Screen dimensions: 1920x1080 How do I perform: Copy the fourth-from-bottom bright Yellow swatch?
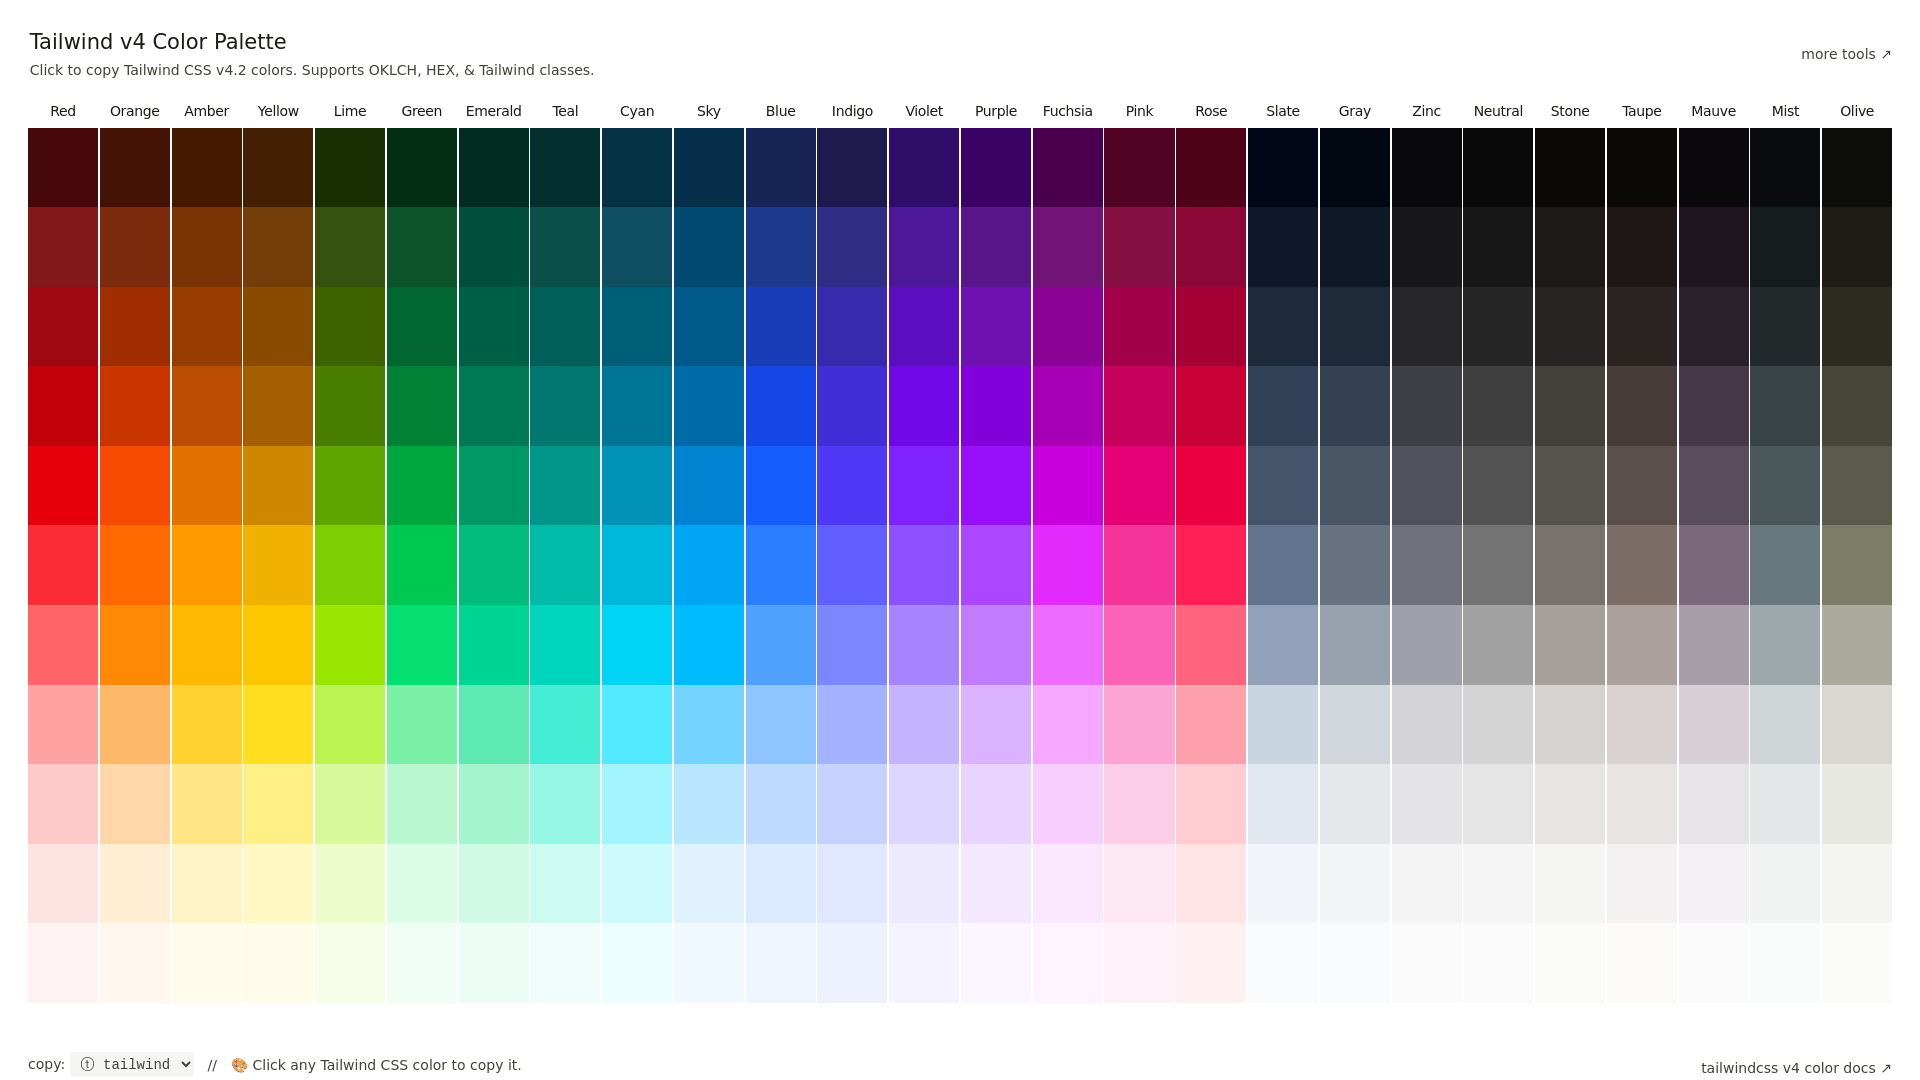pos(278,724)
